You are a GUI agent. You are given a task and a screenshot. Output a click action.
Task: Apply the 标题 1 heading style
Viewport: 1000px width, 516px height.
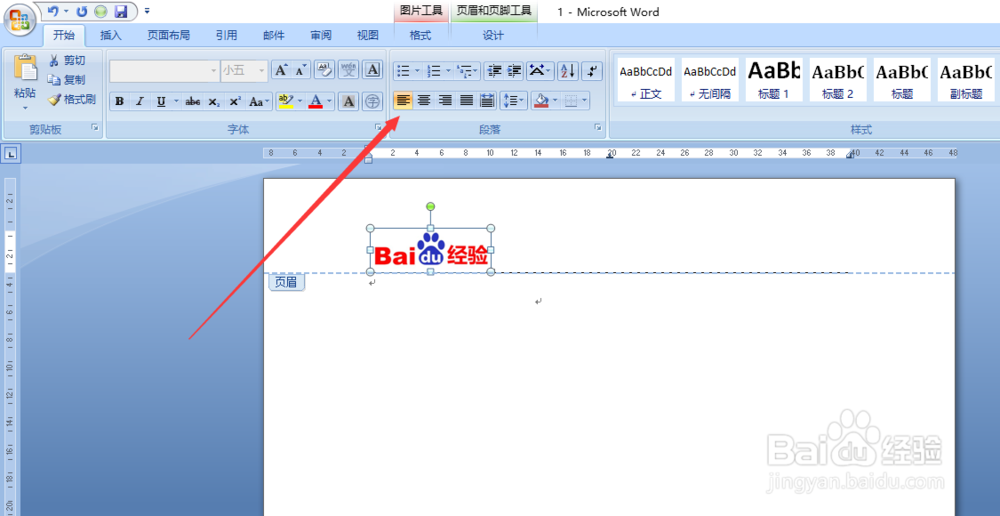[x=774, y=79]
